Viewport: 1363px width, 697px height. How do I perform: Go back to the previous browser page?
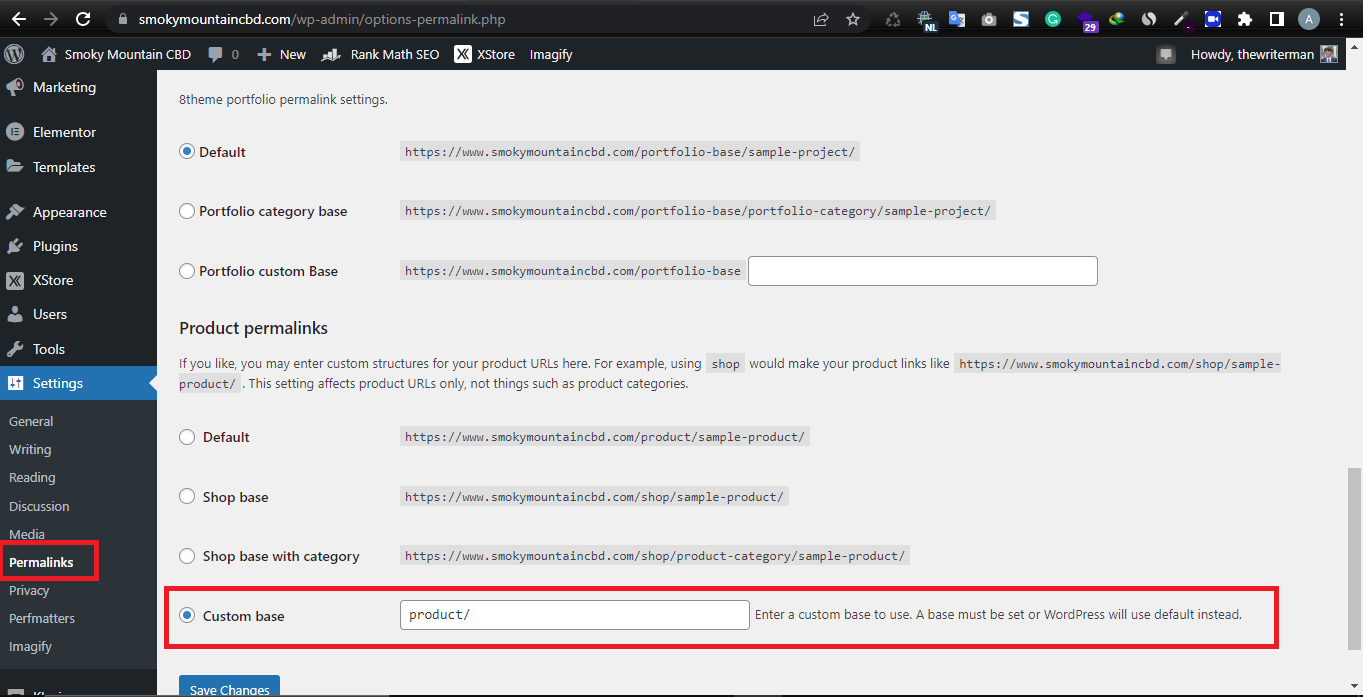[x=19, y=19]
